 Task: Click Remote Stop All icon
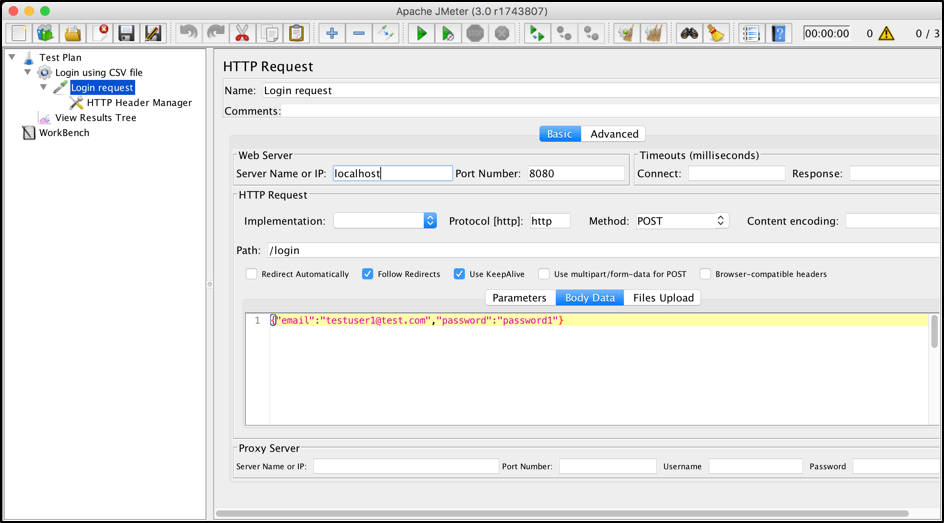pos(564,33)
